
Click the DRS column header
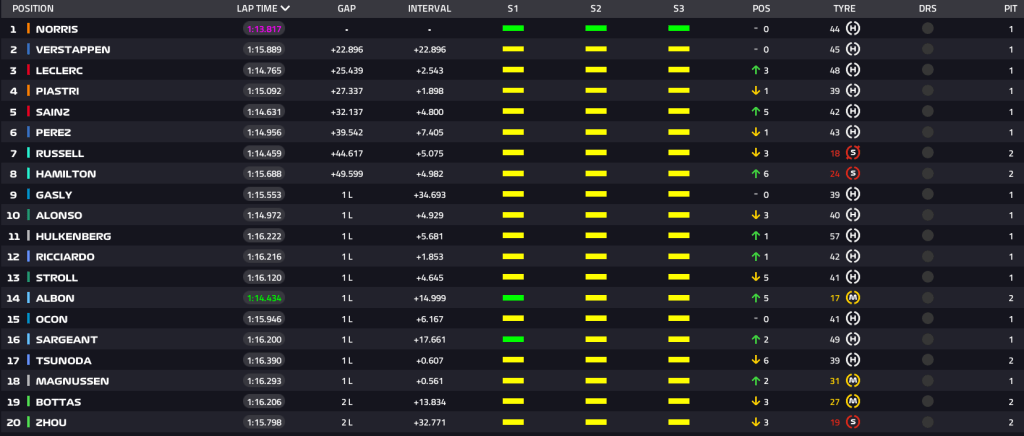(927, 8)
